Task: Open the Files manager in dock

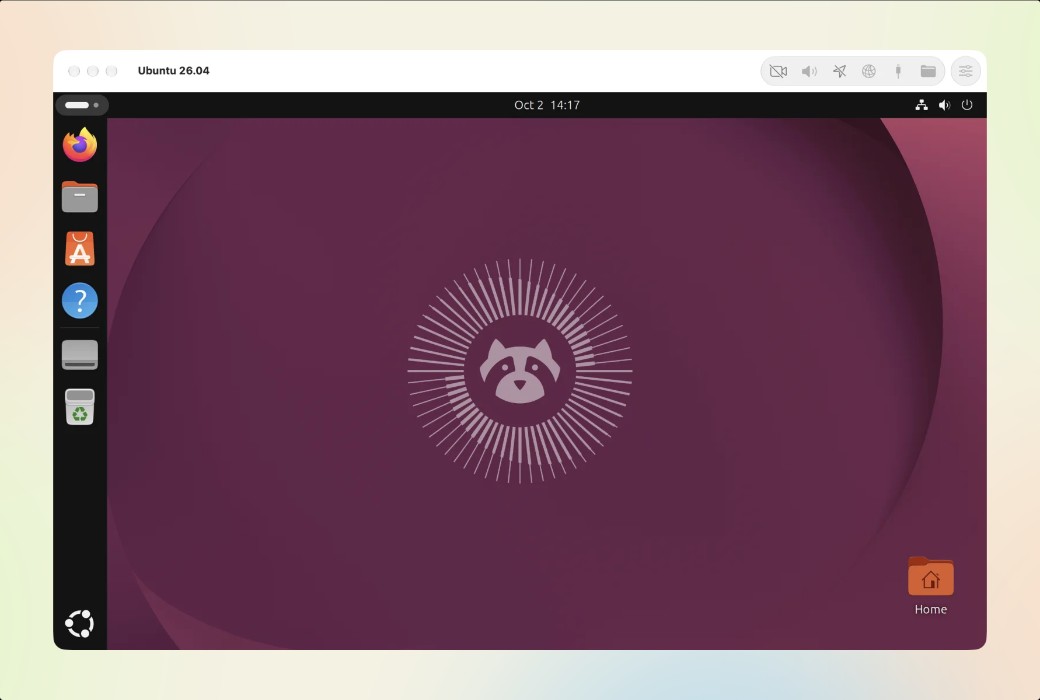Action: coord(80,196)
